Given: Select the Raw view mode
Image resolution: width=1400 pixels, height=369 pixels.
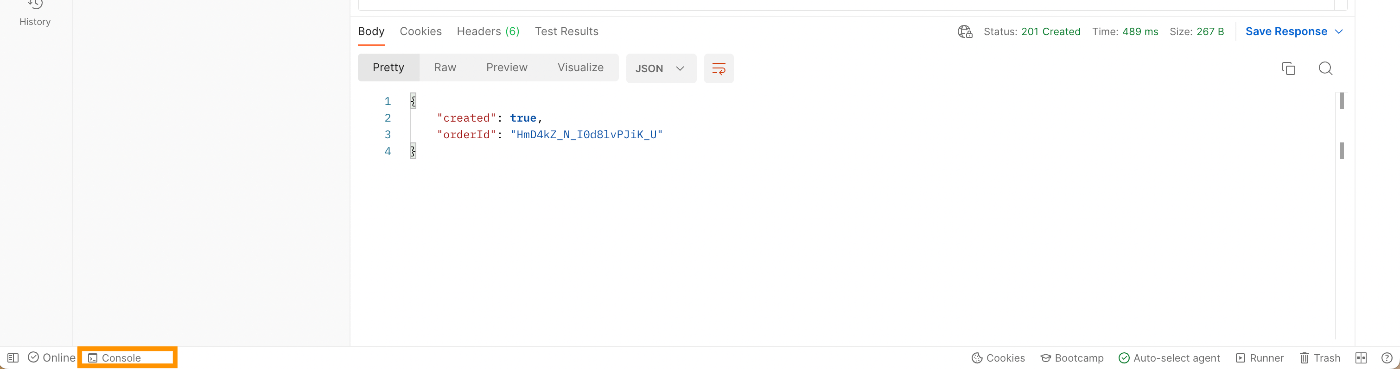Looking at the screenshot, I should coord(445,68).
